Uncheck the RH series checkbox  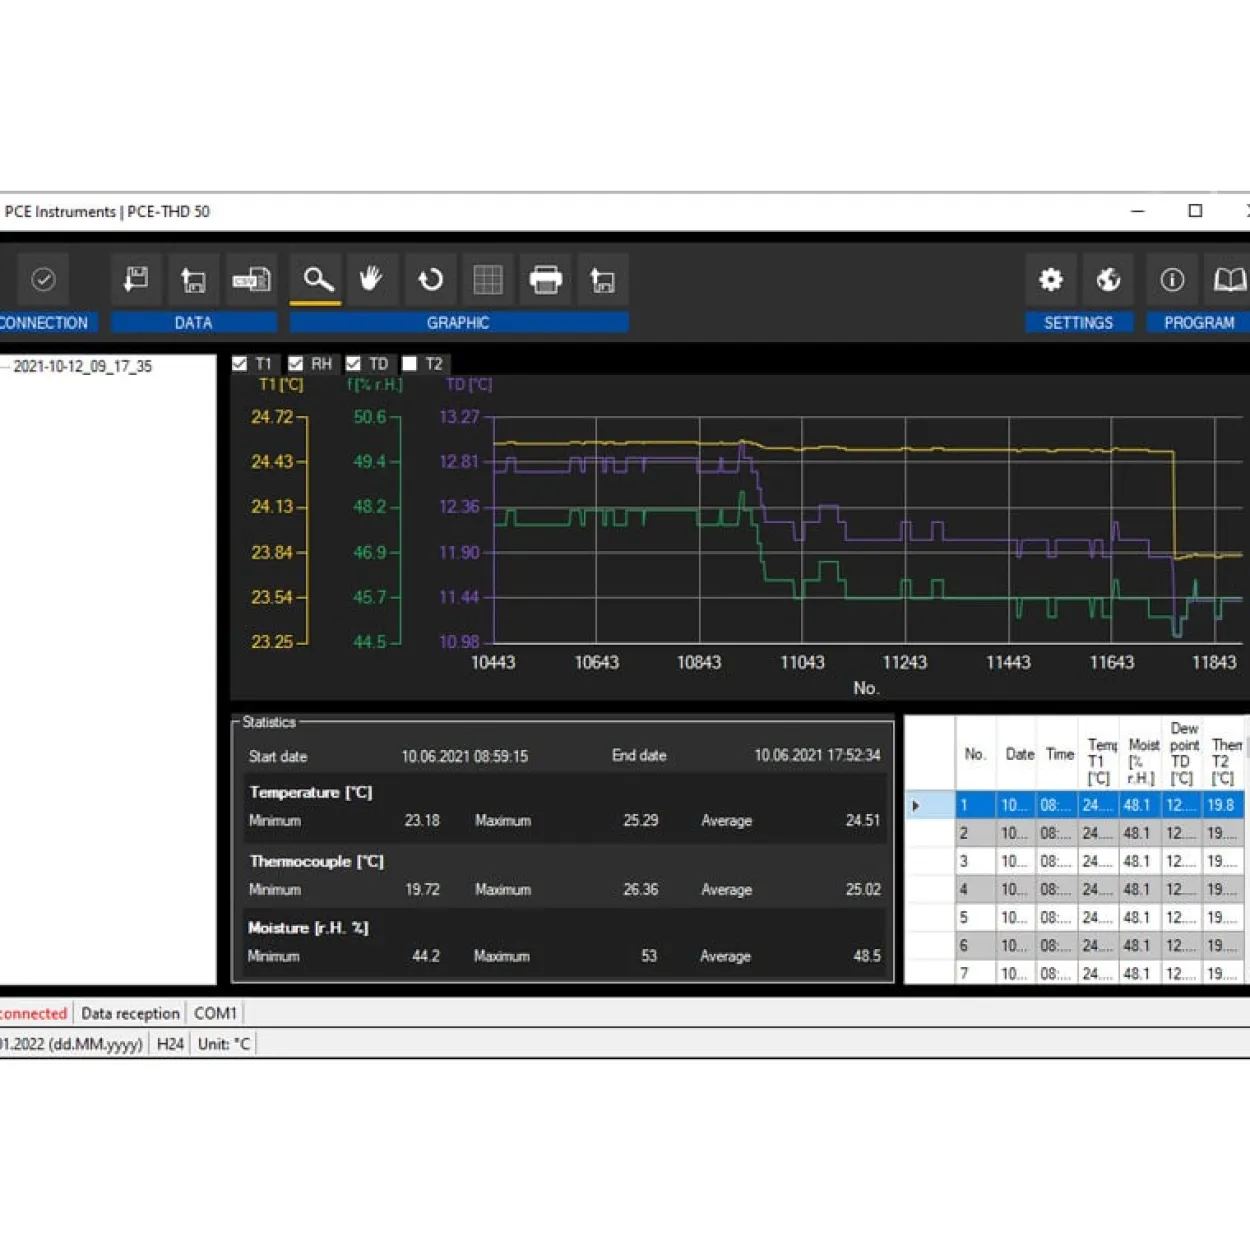pyautogui.click(x=296, y=364)
